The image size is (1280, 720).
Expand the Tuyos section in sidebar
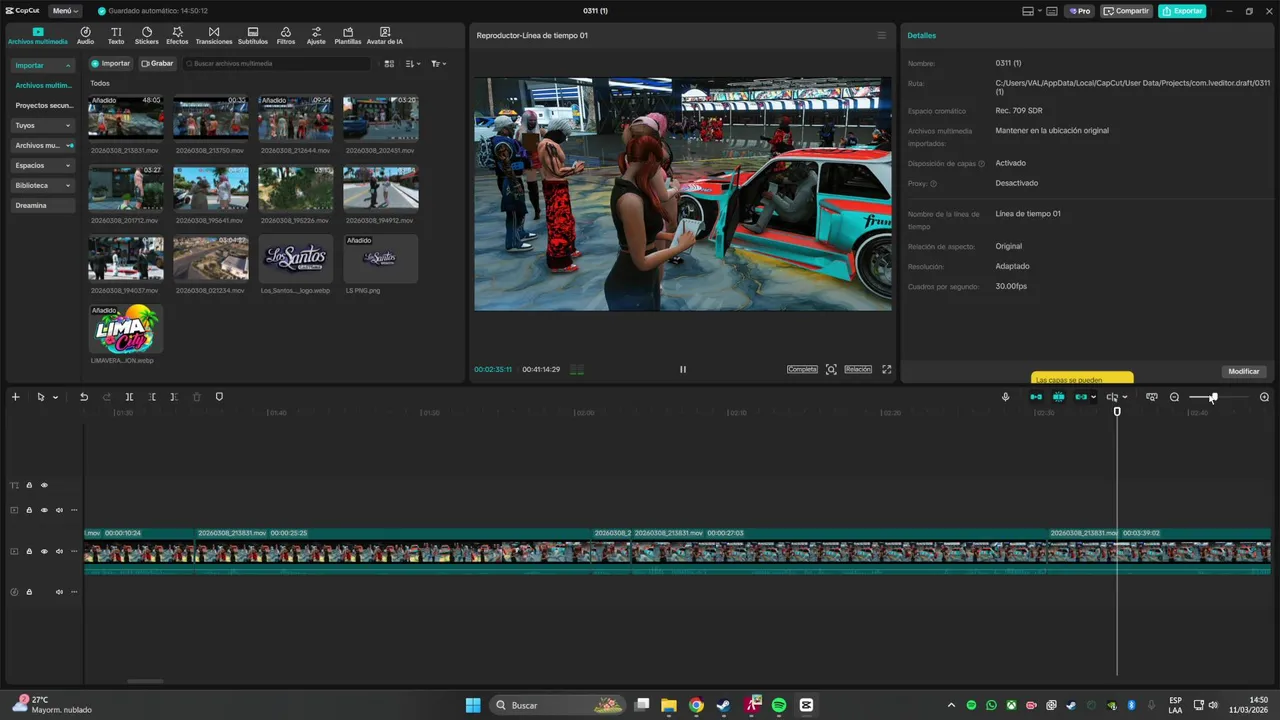tap(42, 125)
